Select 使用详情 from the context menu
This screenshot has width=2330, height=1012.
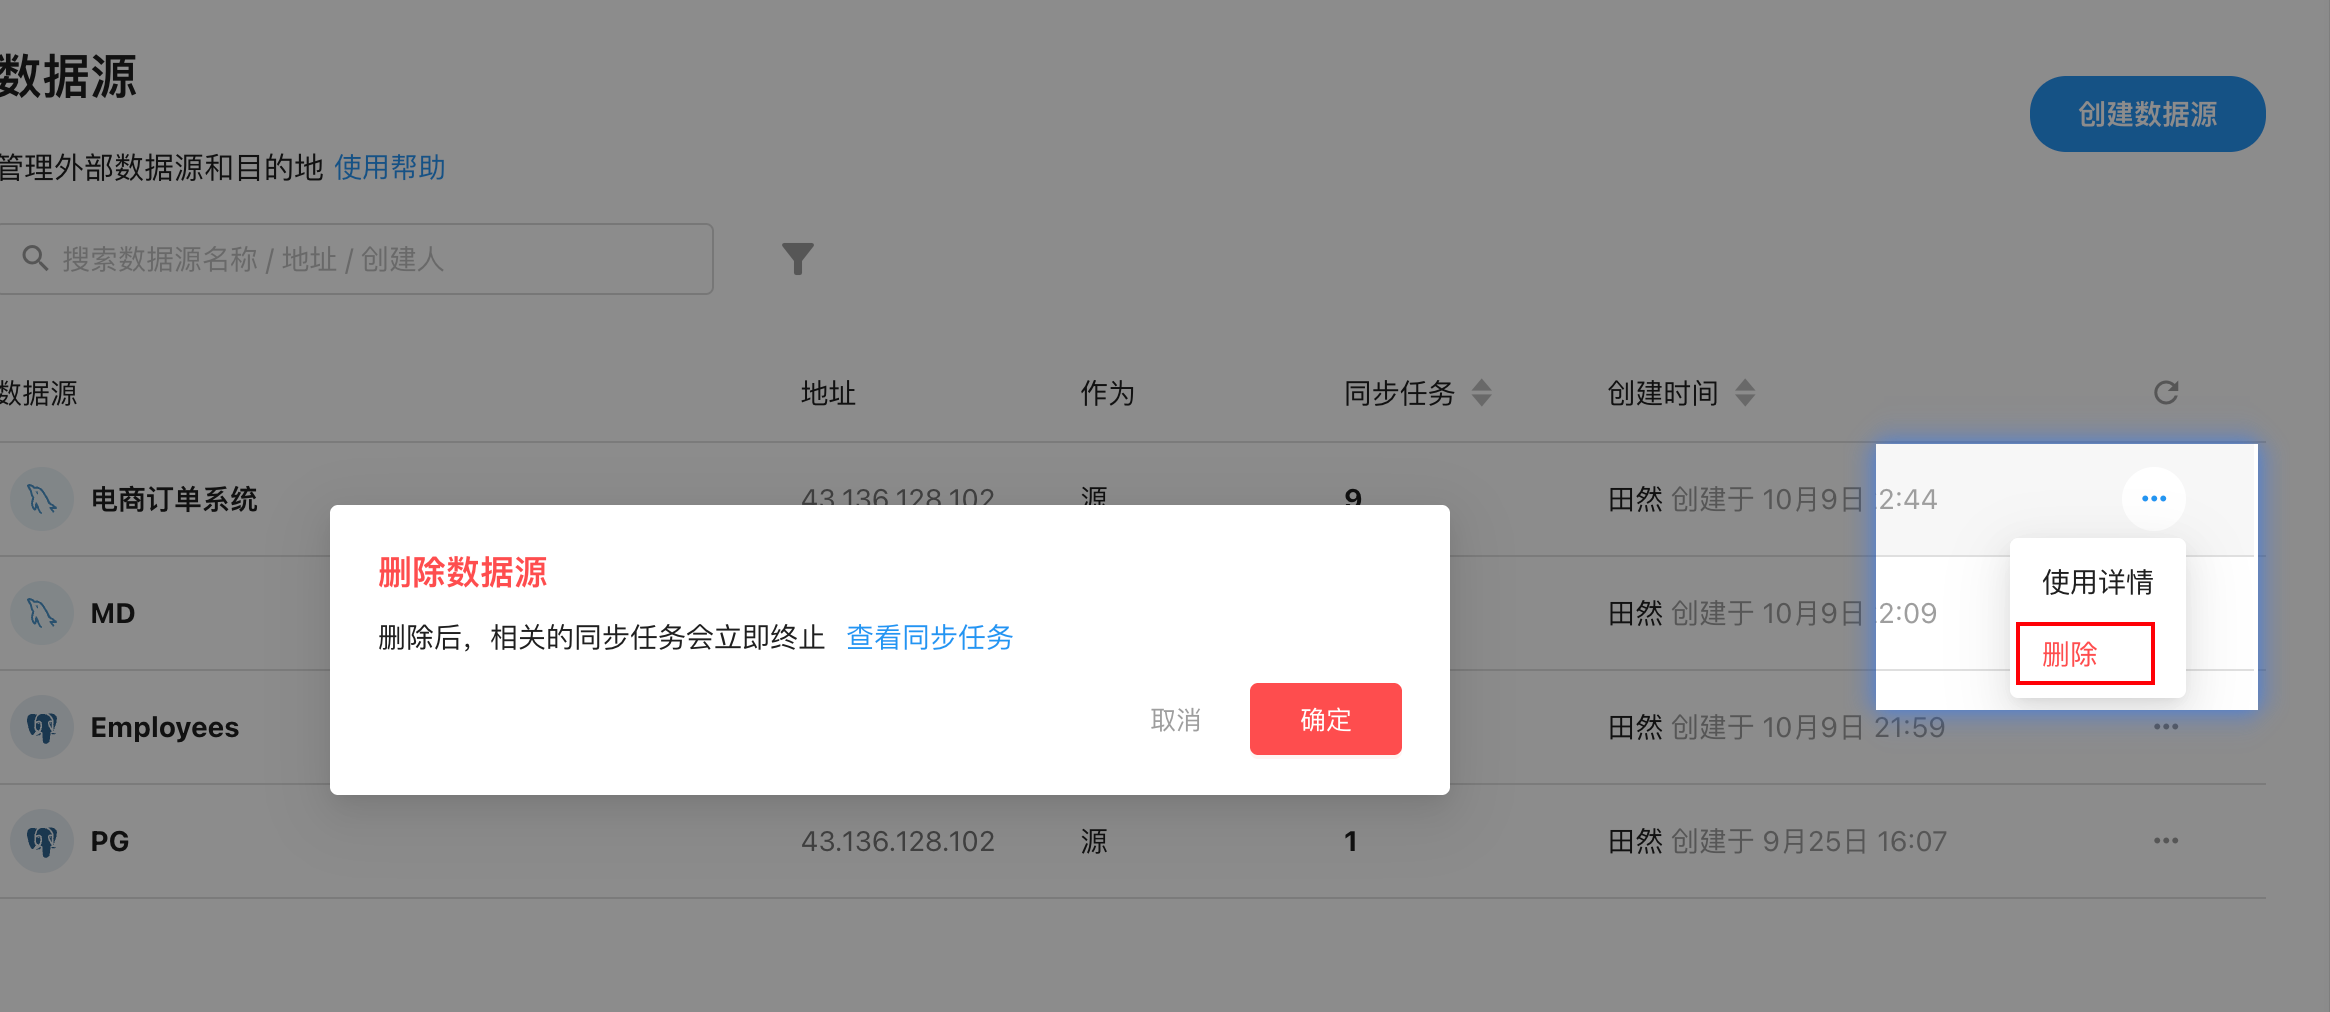point(2097,582)
